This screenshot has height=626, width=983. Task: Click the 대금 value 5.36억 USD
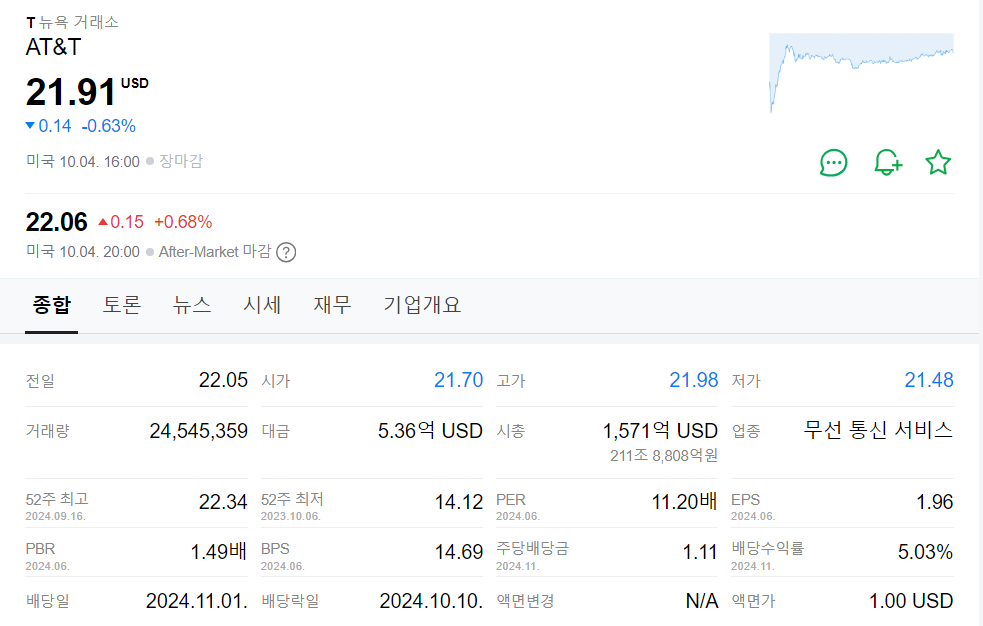pos(430,431)
